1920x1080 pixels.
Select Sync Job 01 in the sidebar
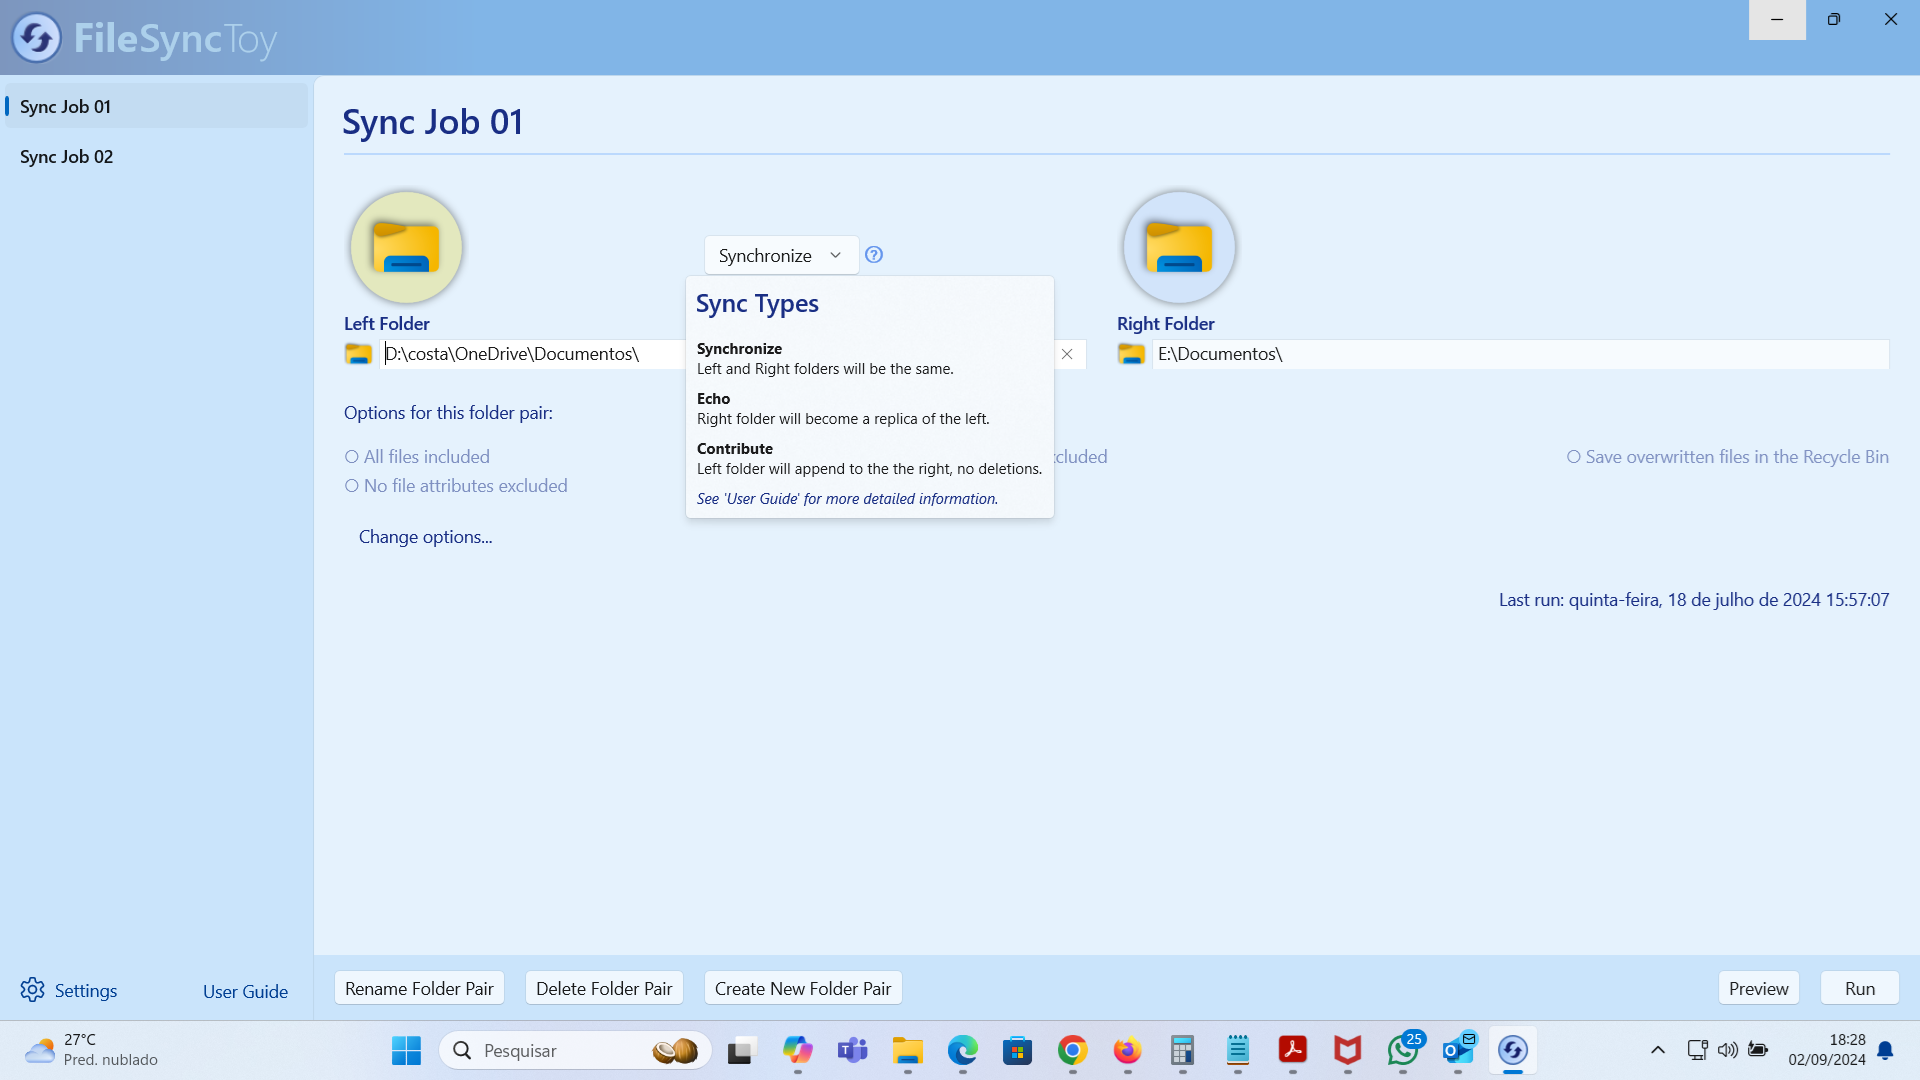click(x=66, y=106)
